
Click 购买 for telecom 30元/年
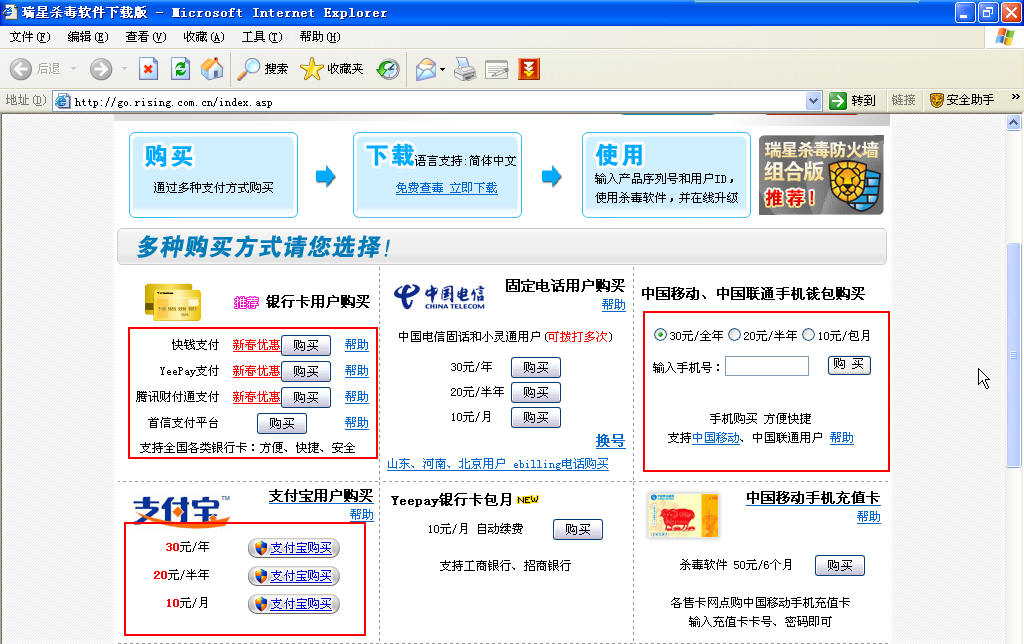pos(536,368)
